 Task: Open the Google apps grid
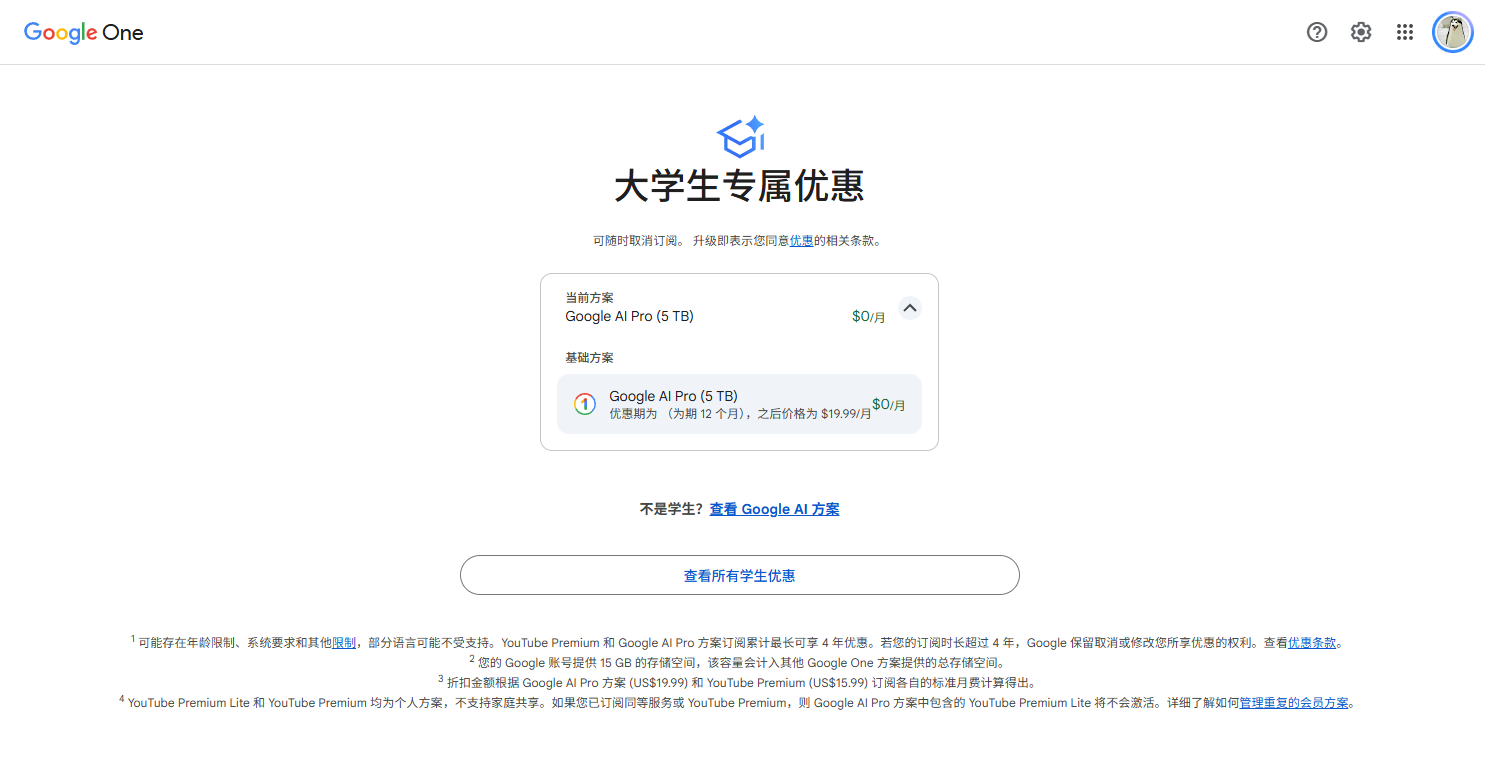[x=1405, y=32]
